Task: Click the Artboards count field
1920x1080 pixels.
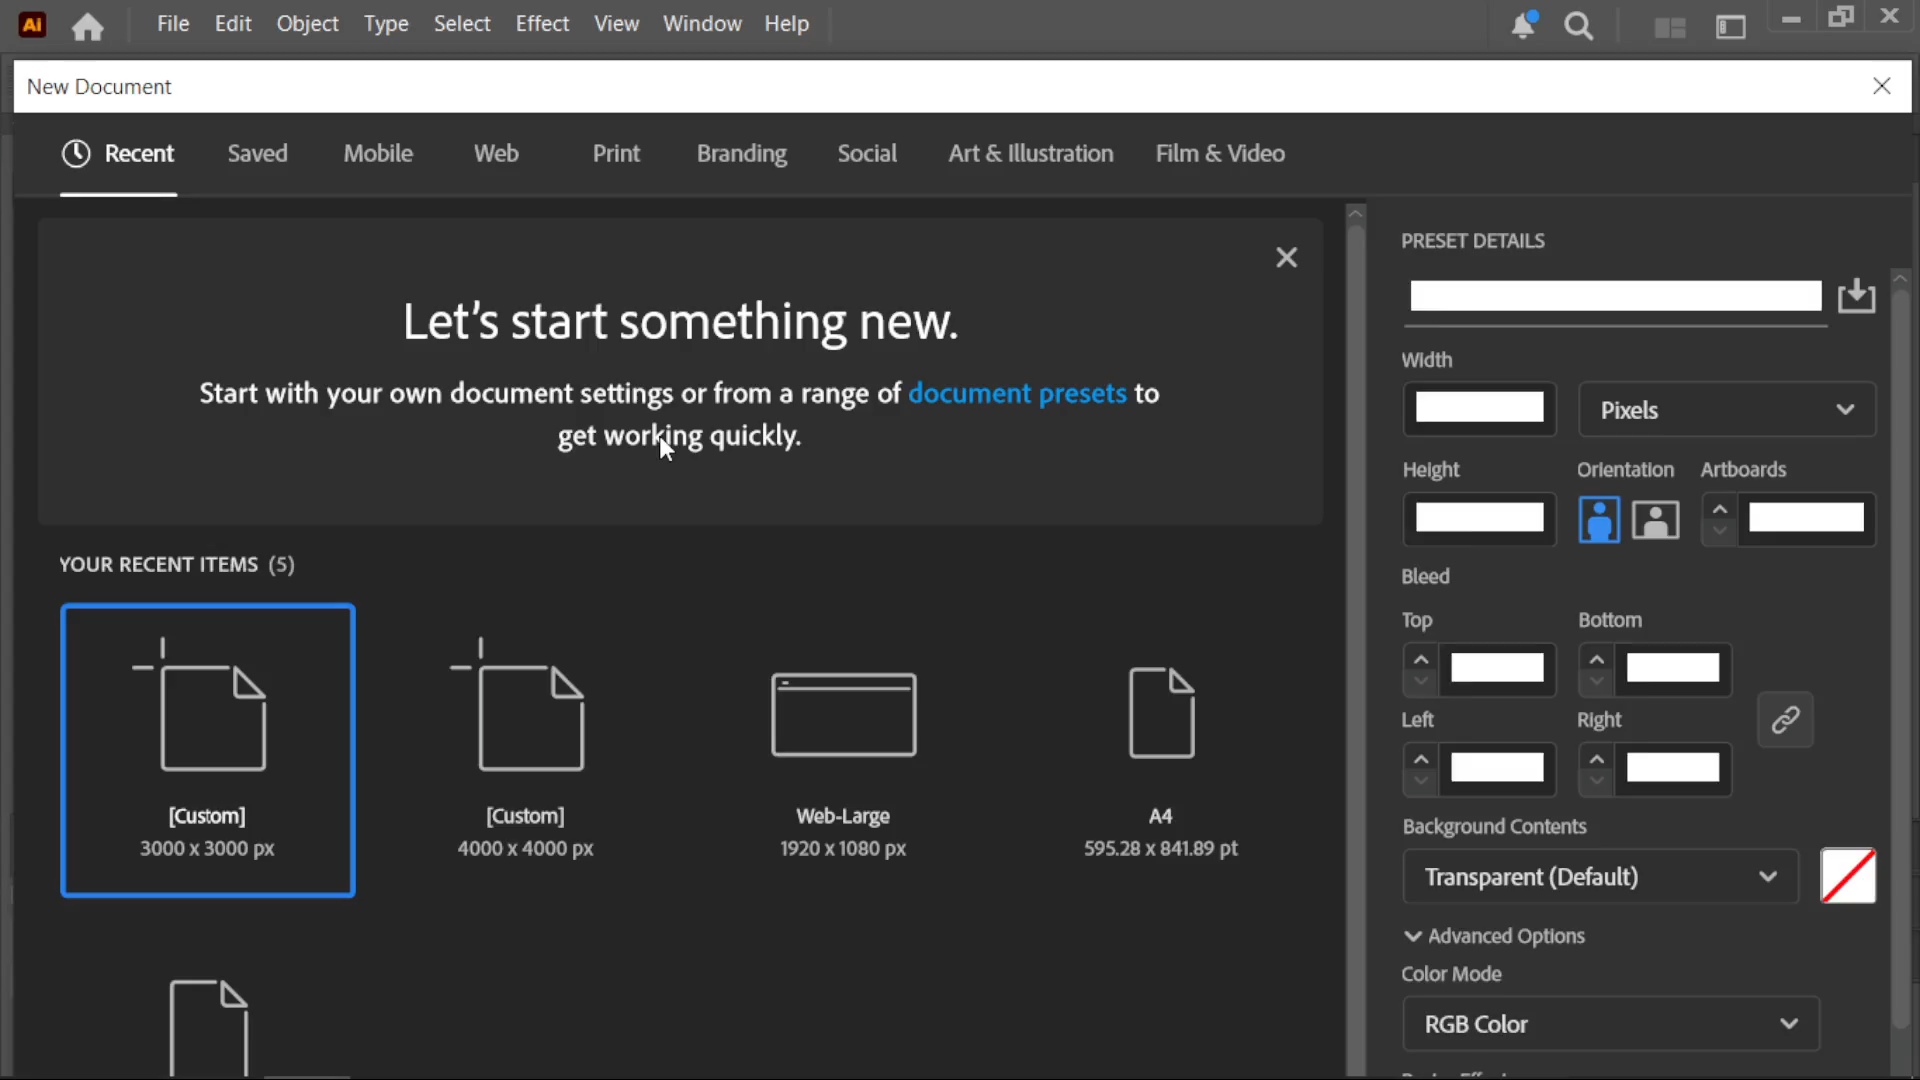Action: click(x=1806, y=518)
